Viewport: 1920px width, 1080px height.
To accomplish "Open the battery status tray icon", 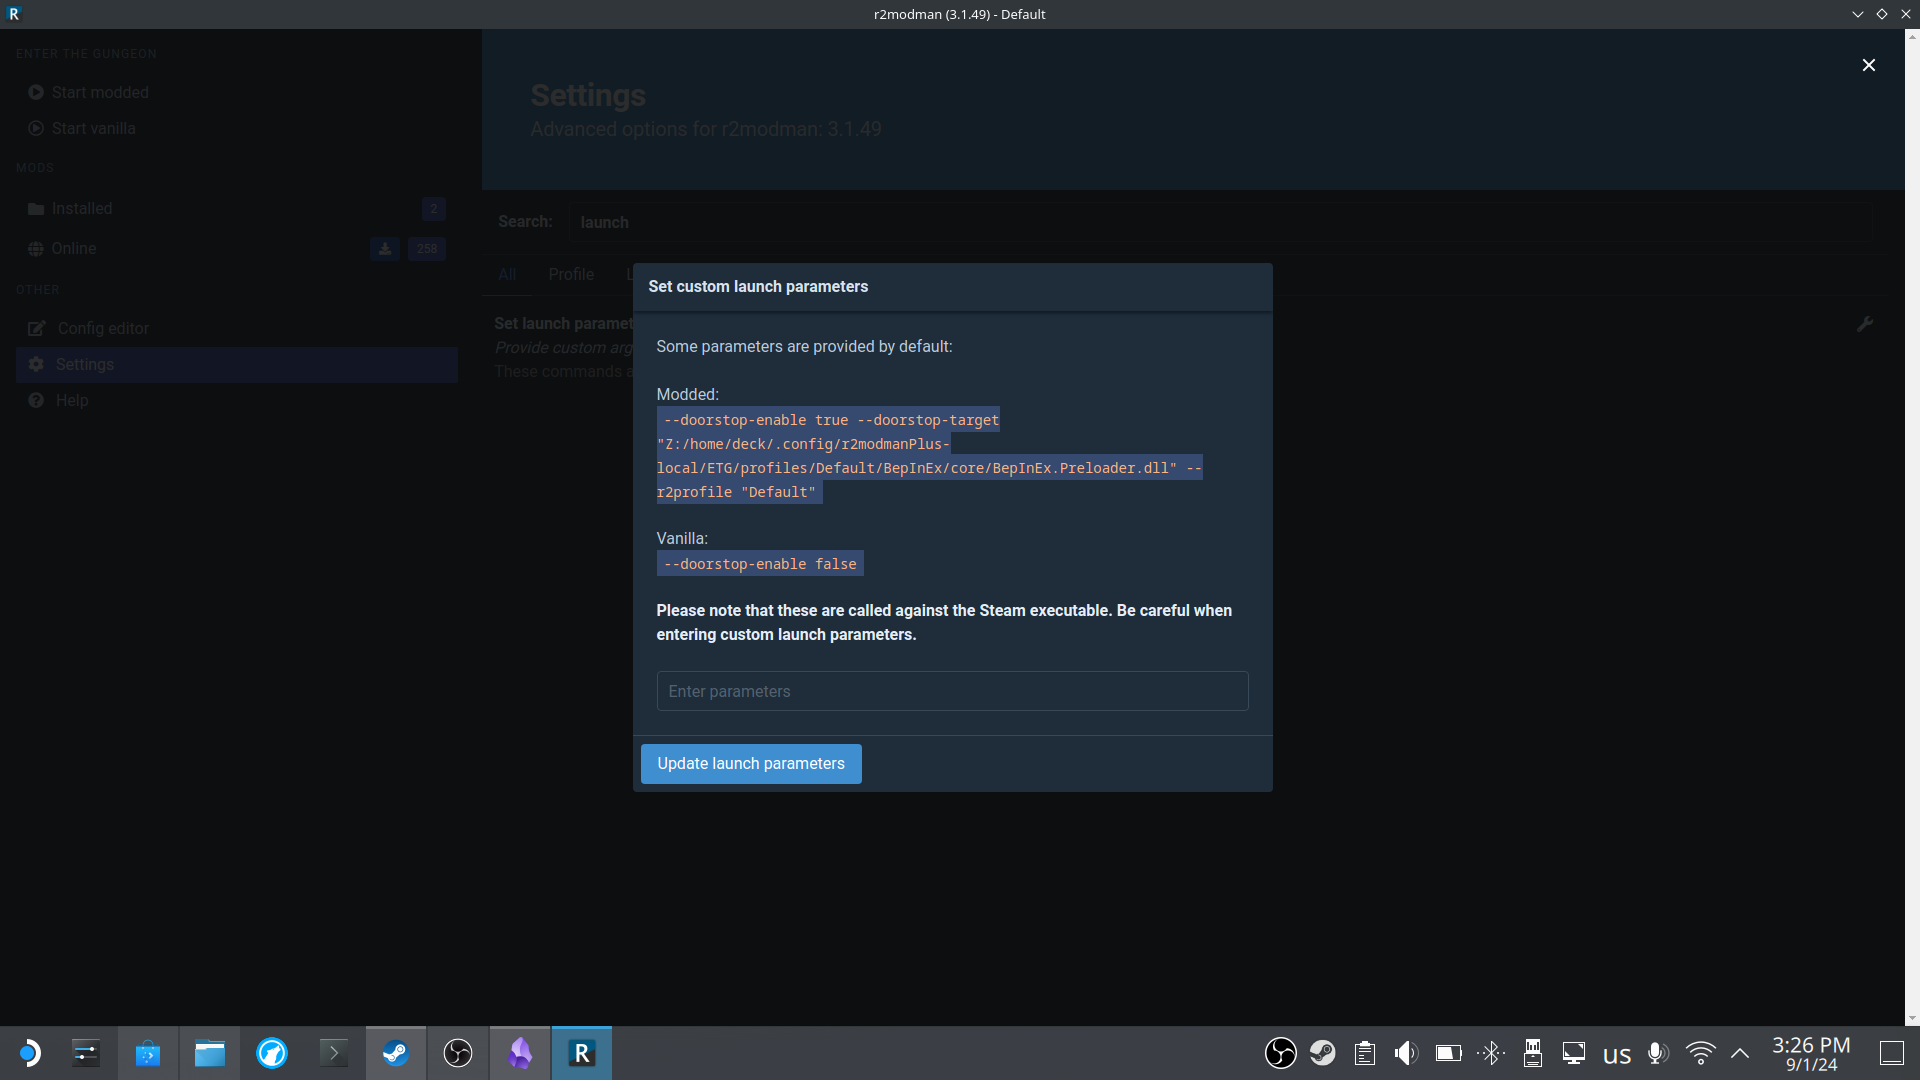I will 1448,1053.
